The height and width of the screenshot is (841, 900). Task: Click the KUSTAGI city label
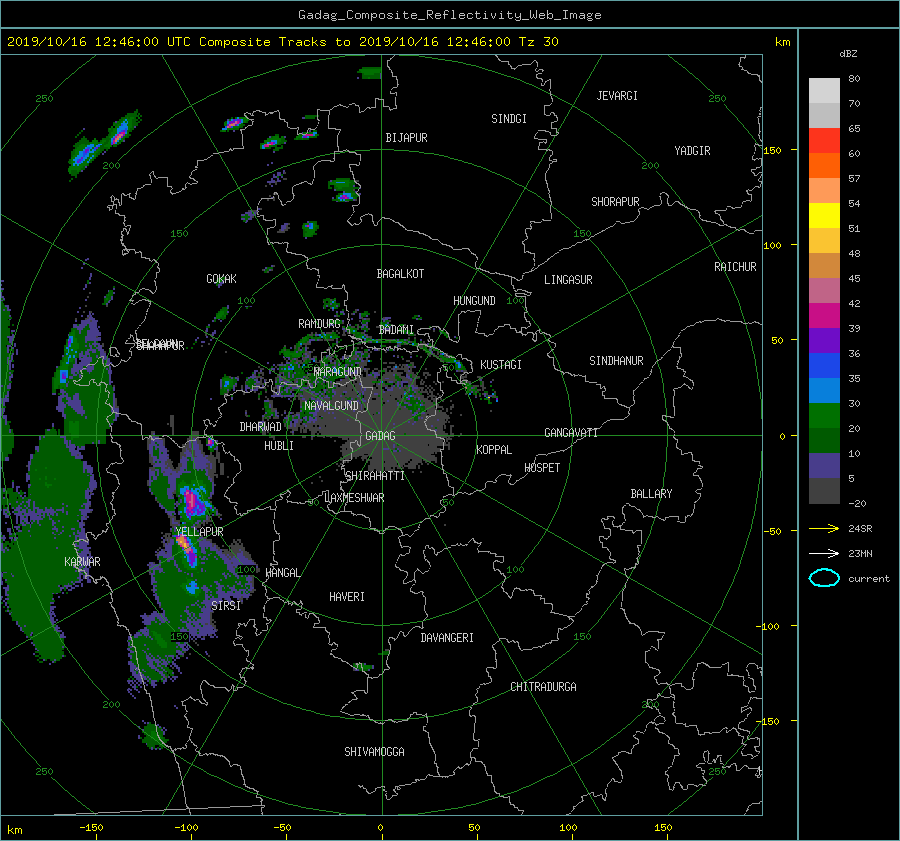501,365
